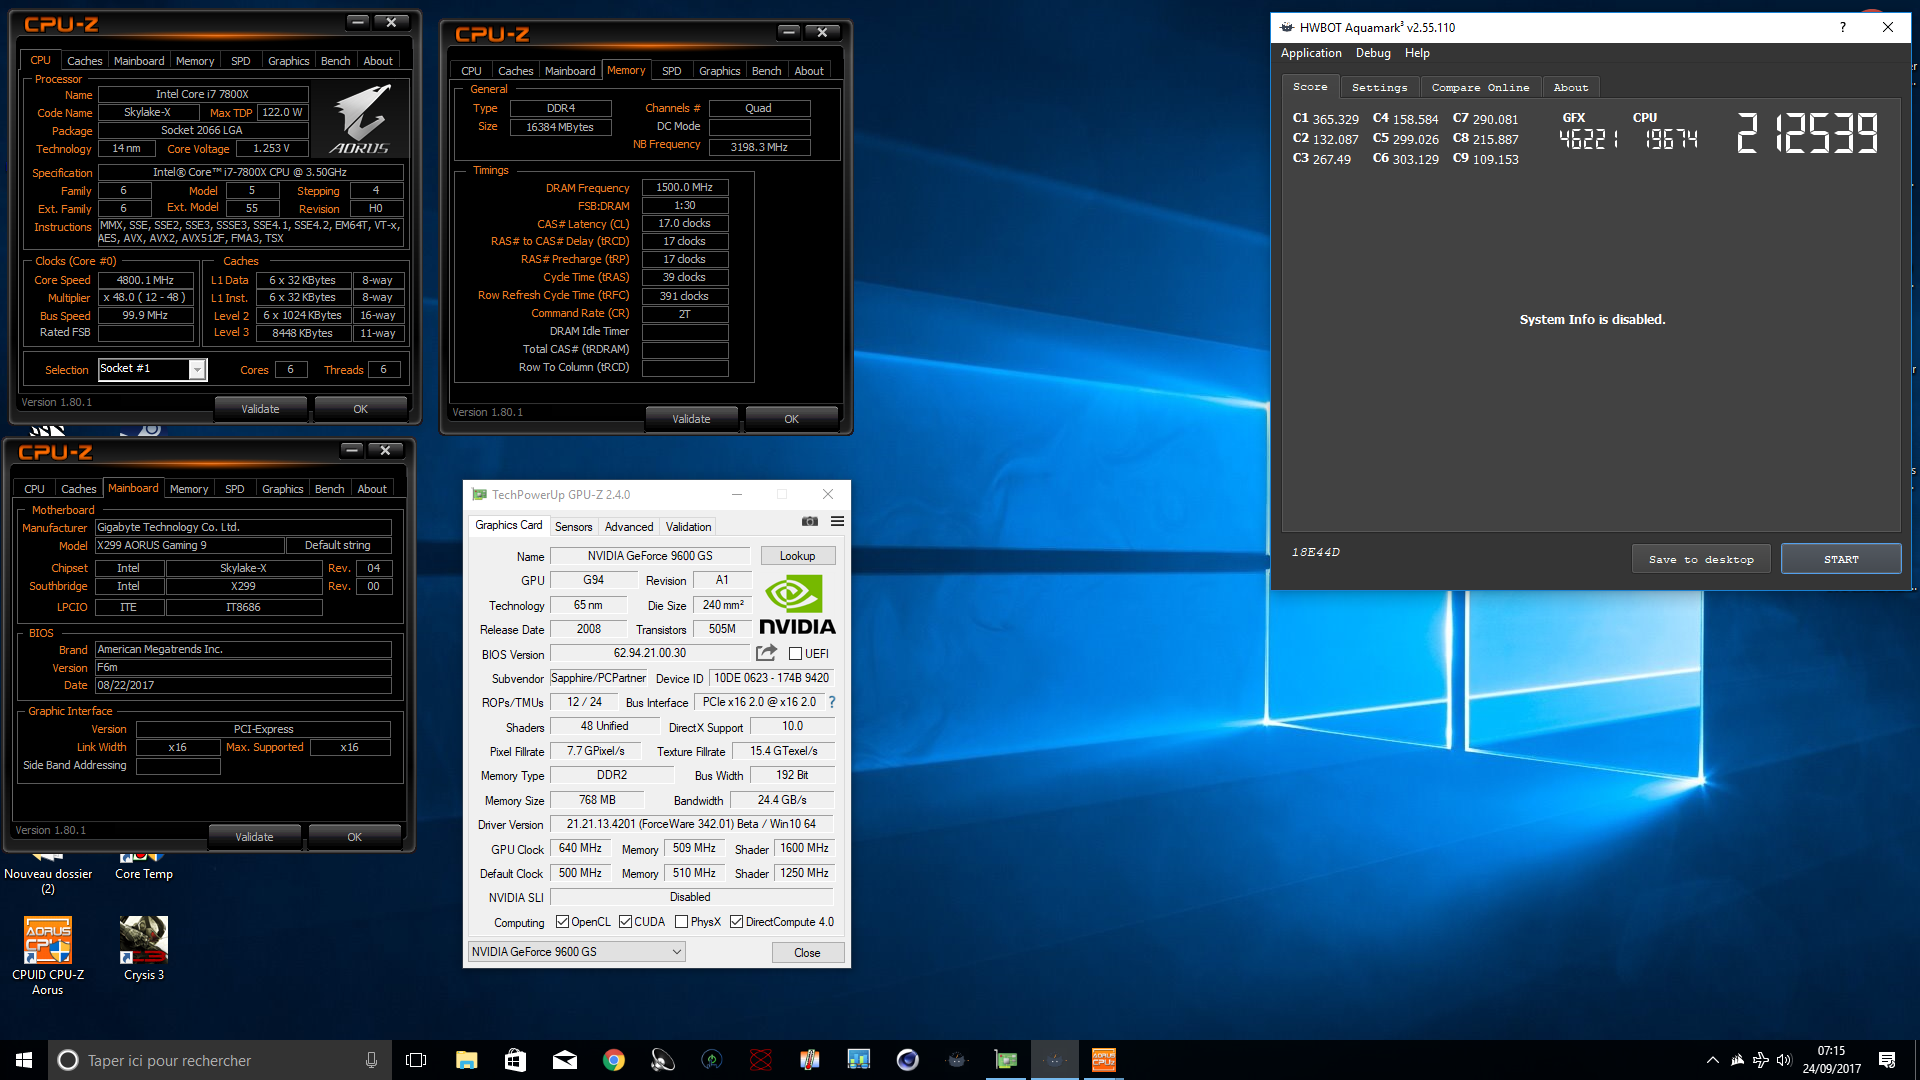Viewport: 1920px width, 1080px height.
Task: Click OK in CPU-Z Mainboard window
Action: (354, 837)
